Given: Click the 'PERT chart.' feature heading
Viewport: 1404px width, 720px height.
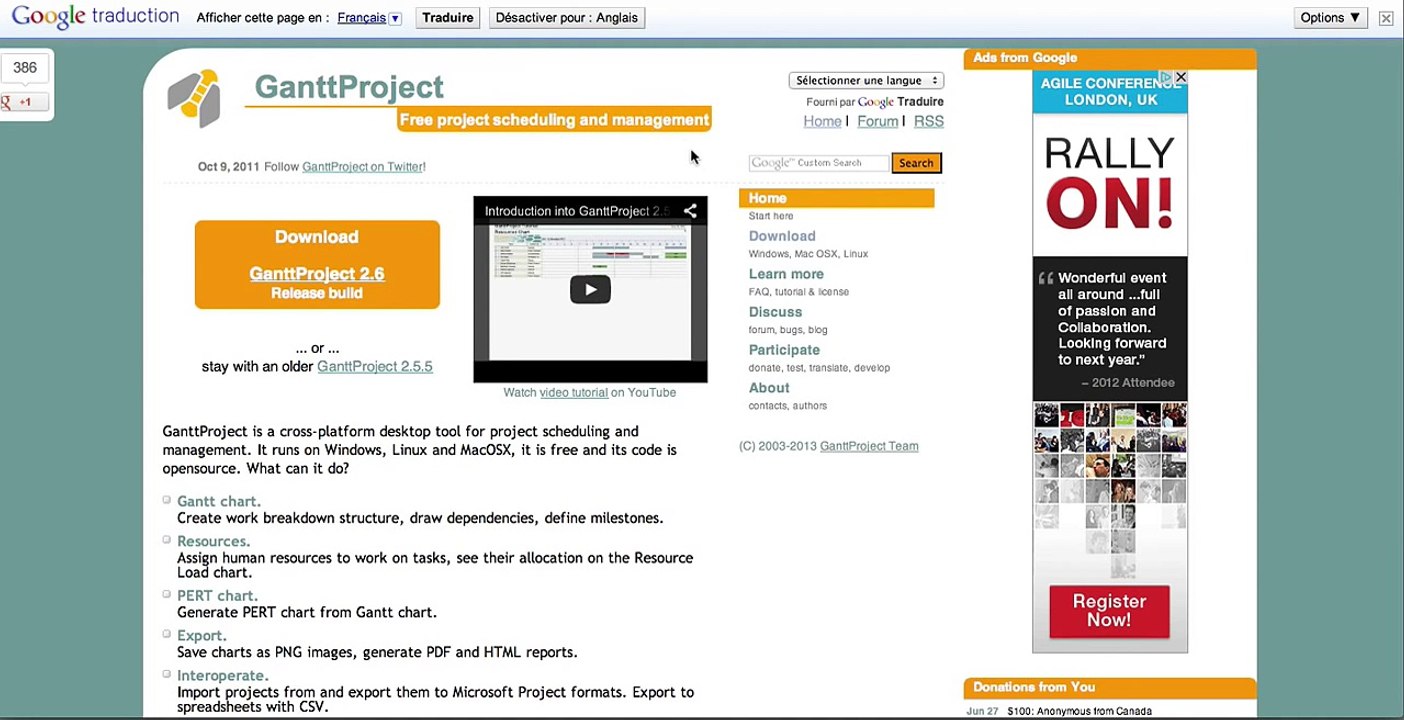Looking at the screenshot, I should click(x=218, y=595).
